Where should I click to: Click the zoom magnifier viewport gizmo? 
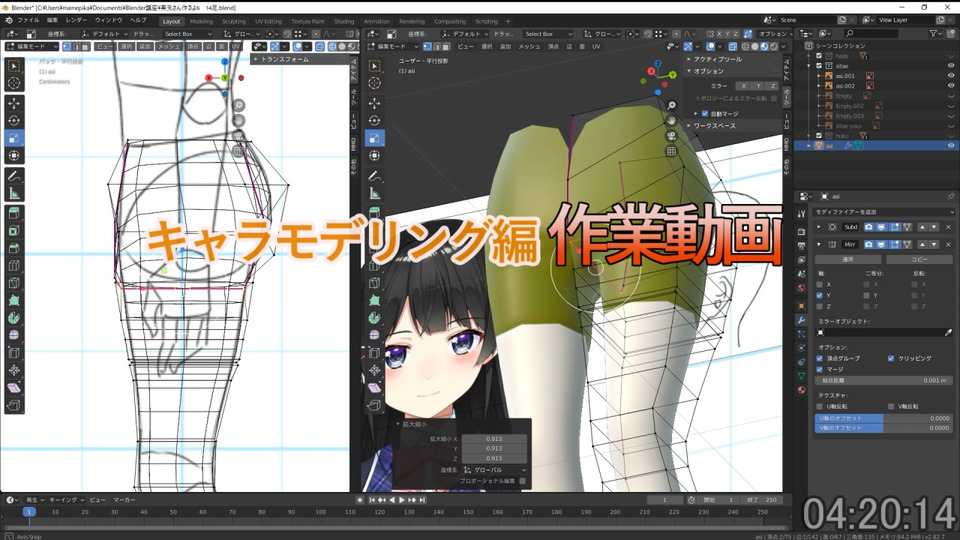672,105
